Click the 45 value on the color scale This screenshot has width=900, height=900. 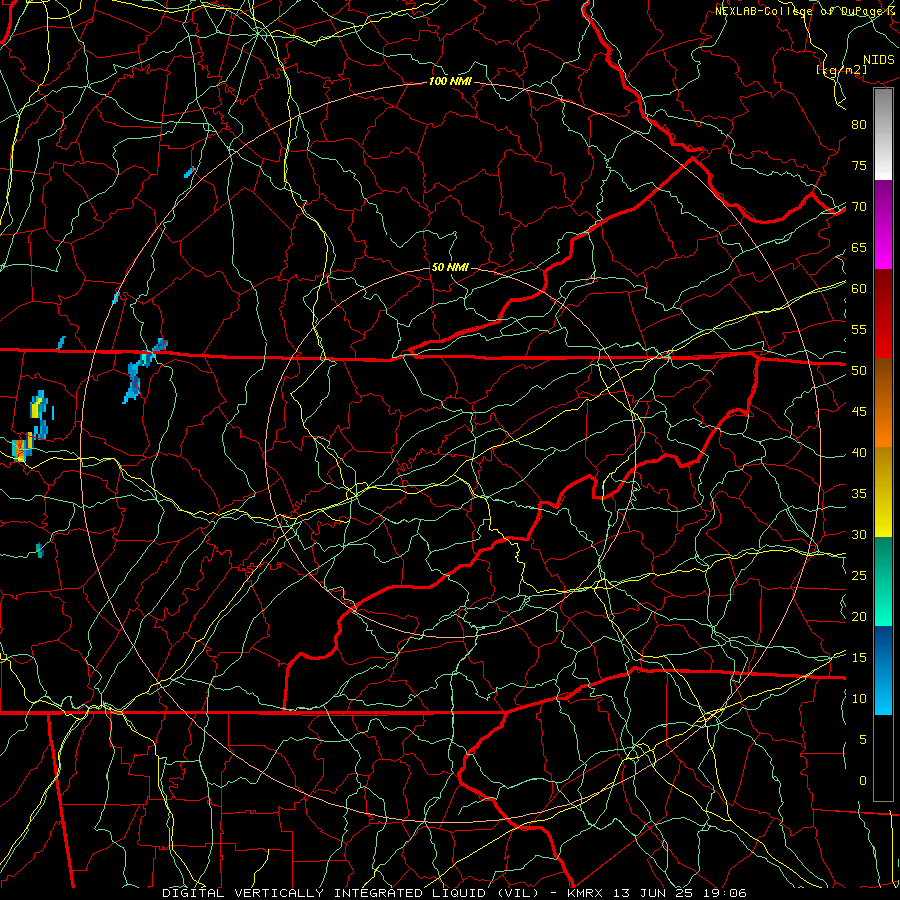pos(859,412)
